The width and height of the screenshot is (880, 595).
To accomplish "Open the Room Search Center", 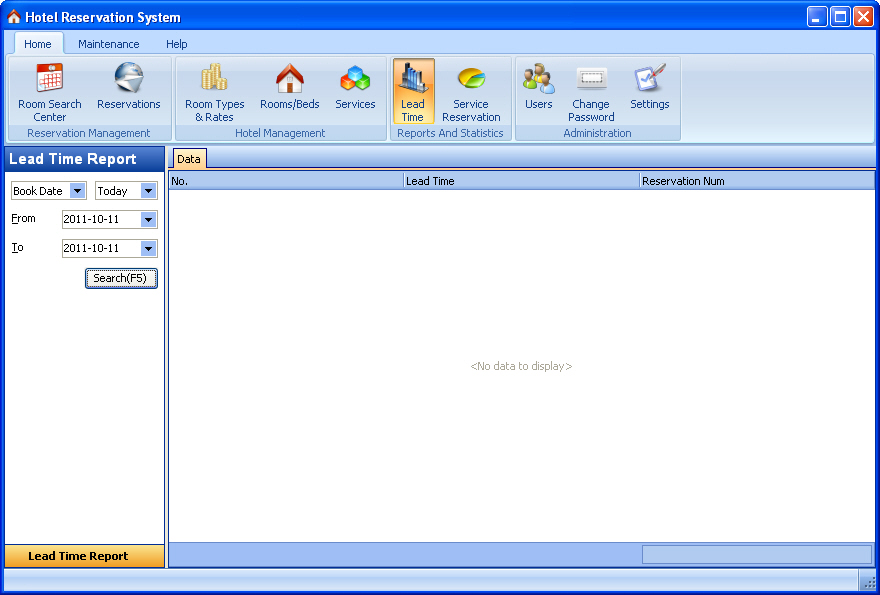I will [50, 91].
